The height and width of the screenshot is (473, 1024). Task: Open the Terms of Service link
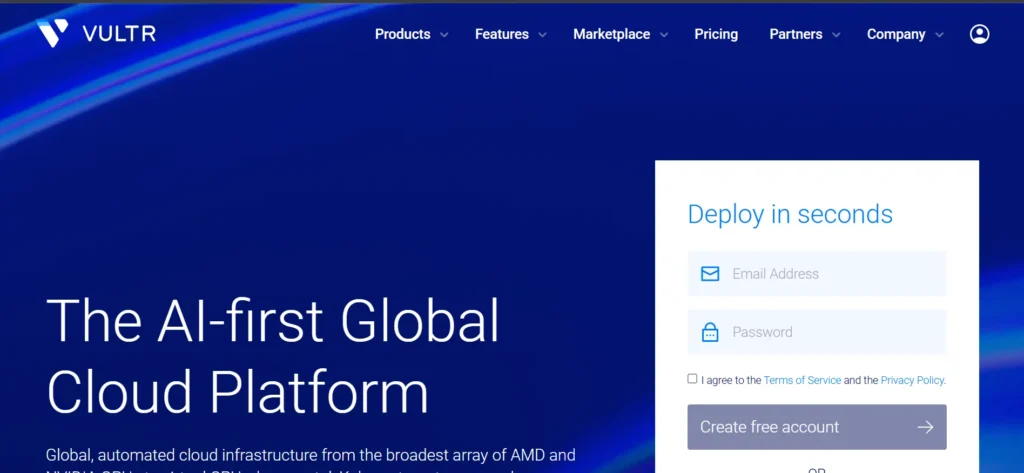[802, 380]
